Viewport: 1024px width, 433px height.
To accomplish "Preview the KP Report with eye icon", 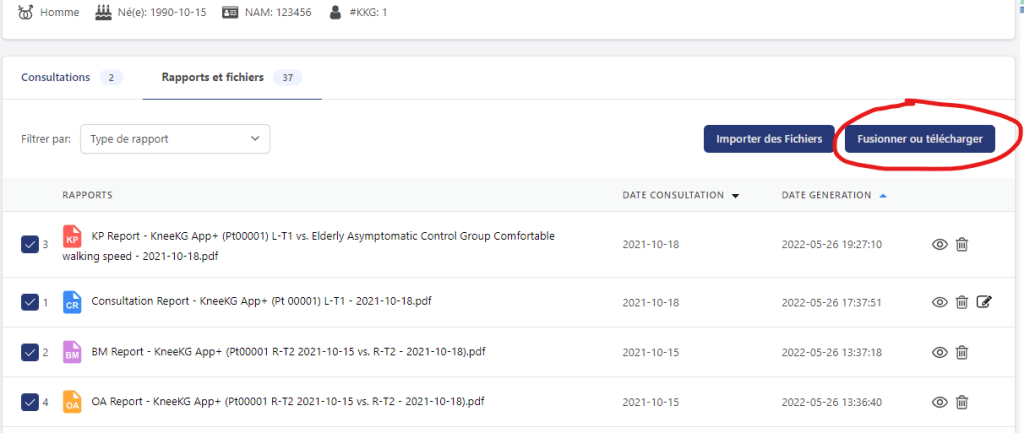I will (939, 244).
